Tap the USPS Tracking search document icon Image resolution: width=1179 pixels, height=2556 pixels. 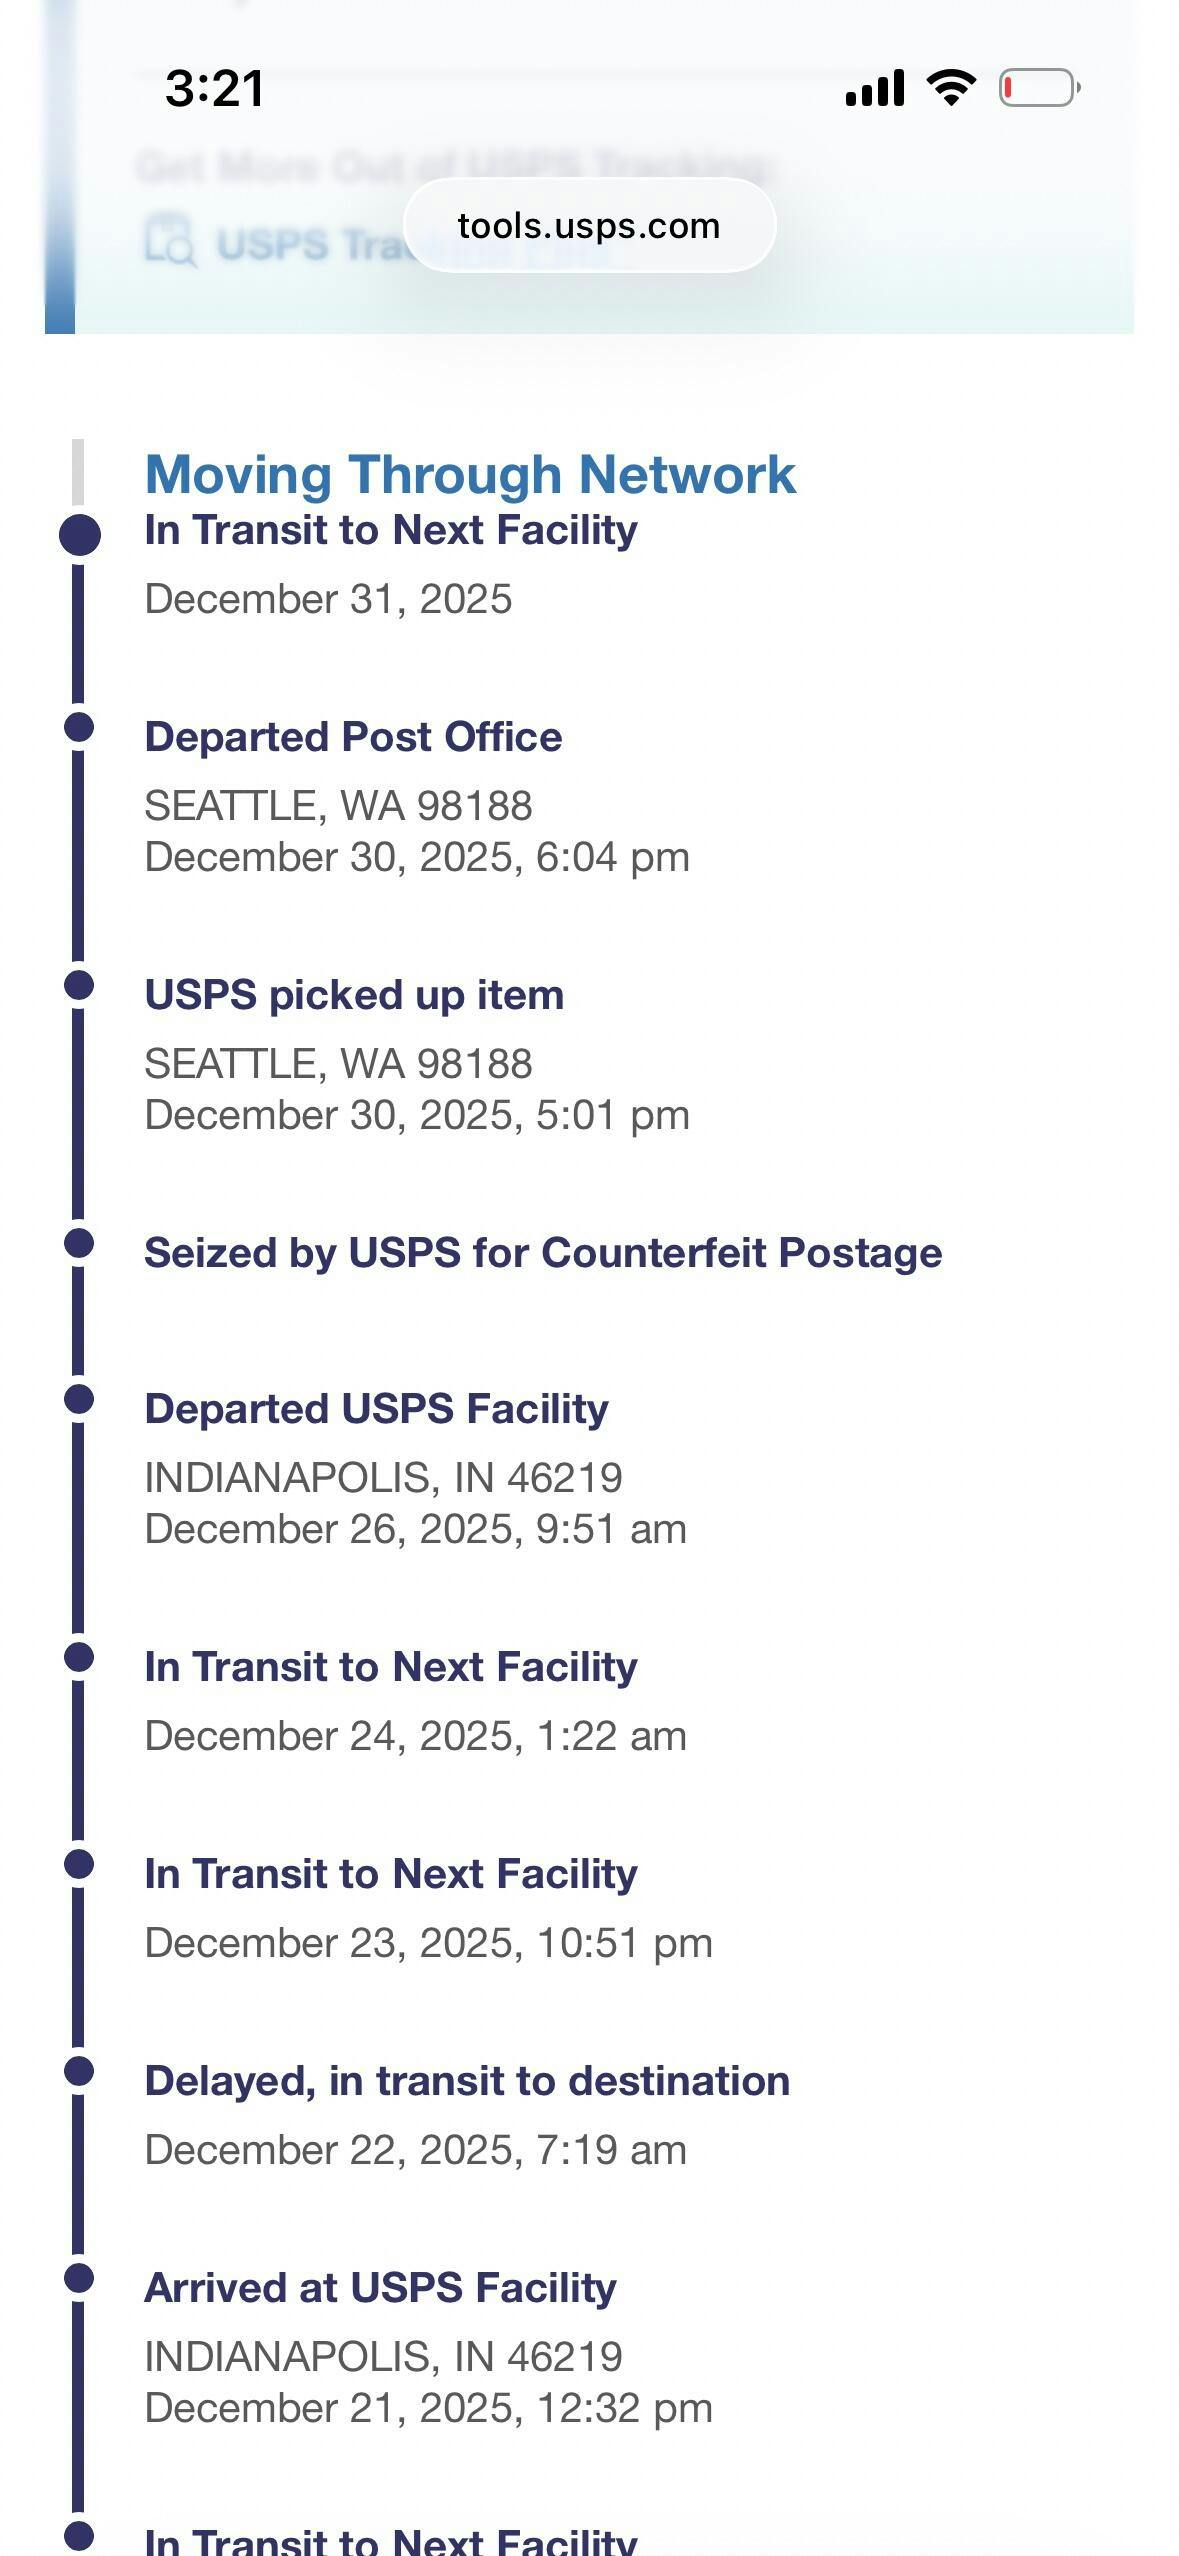click(169, 242)
